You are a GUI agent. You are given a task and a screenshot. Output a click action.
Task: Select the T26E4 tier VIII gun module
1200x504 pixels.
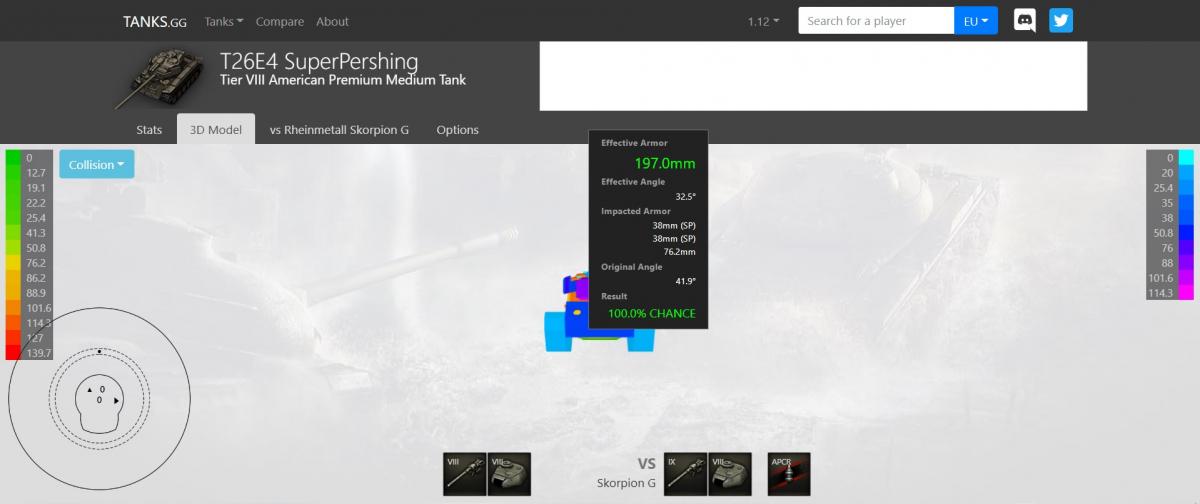pos(465,474)
